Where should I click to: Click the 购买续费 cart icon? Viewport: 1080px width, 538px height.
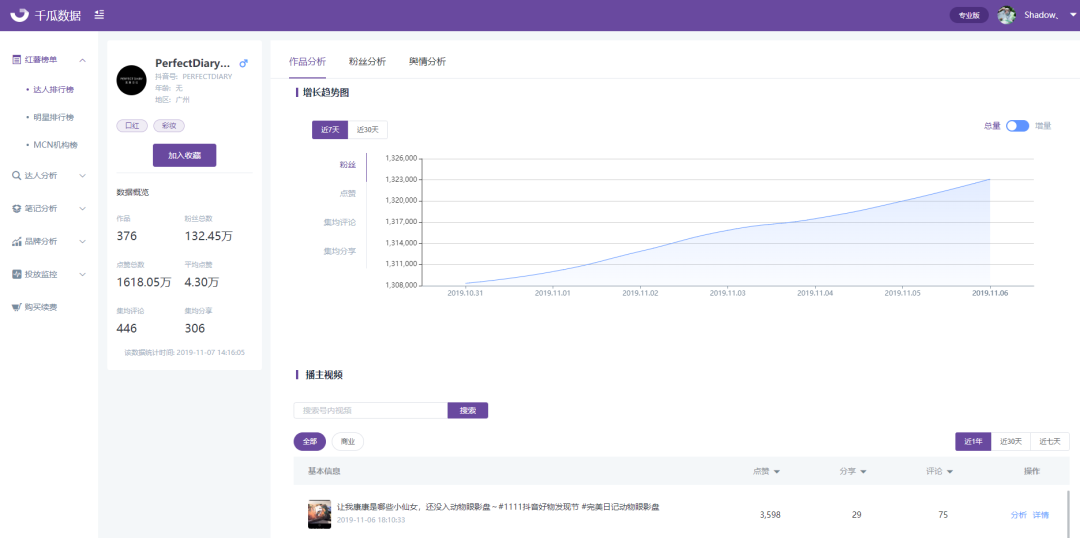point(17,307)
